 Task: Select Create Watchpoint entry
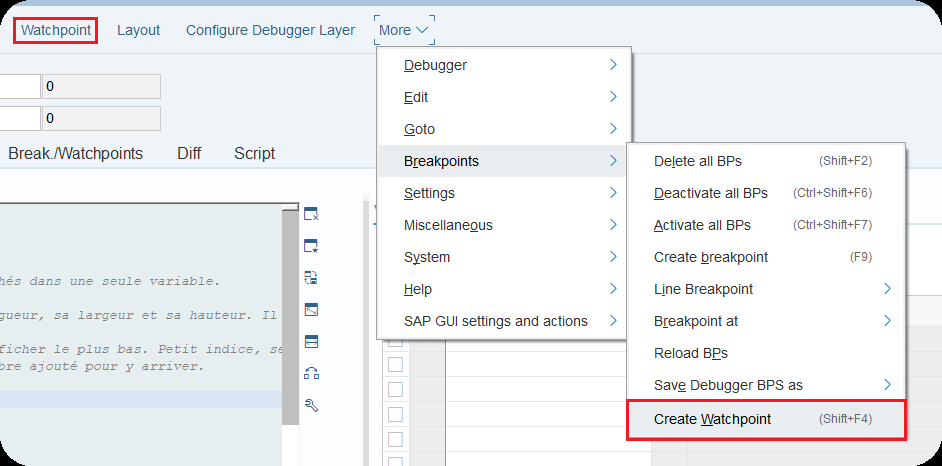coord(766,419)
